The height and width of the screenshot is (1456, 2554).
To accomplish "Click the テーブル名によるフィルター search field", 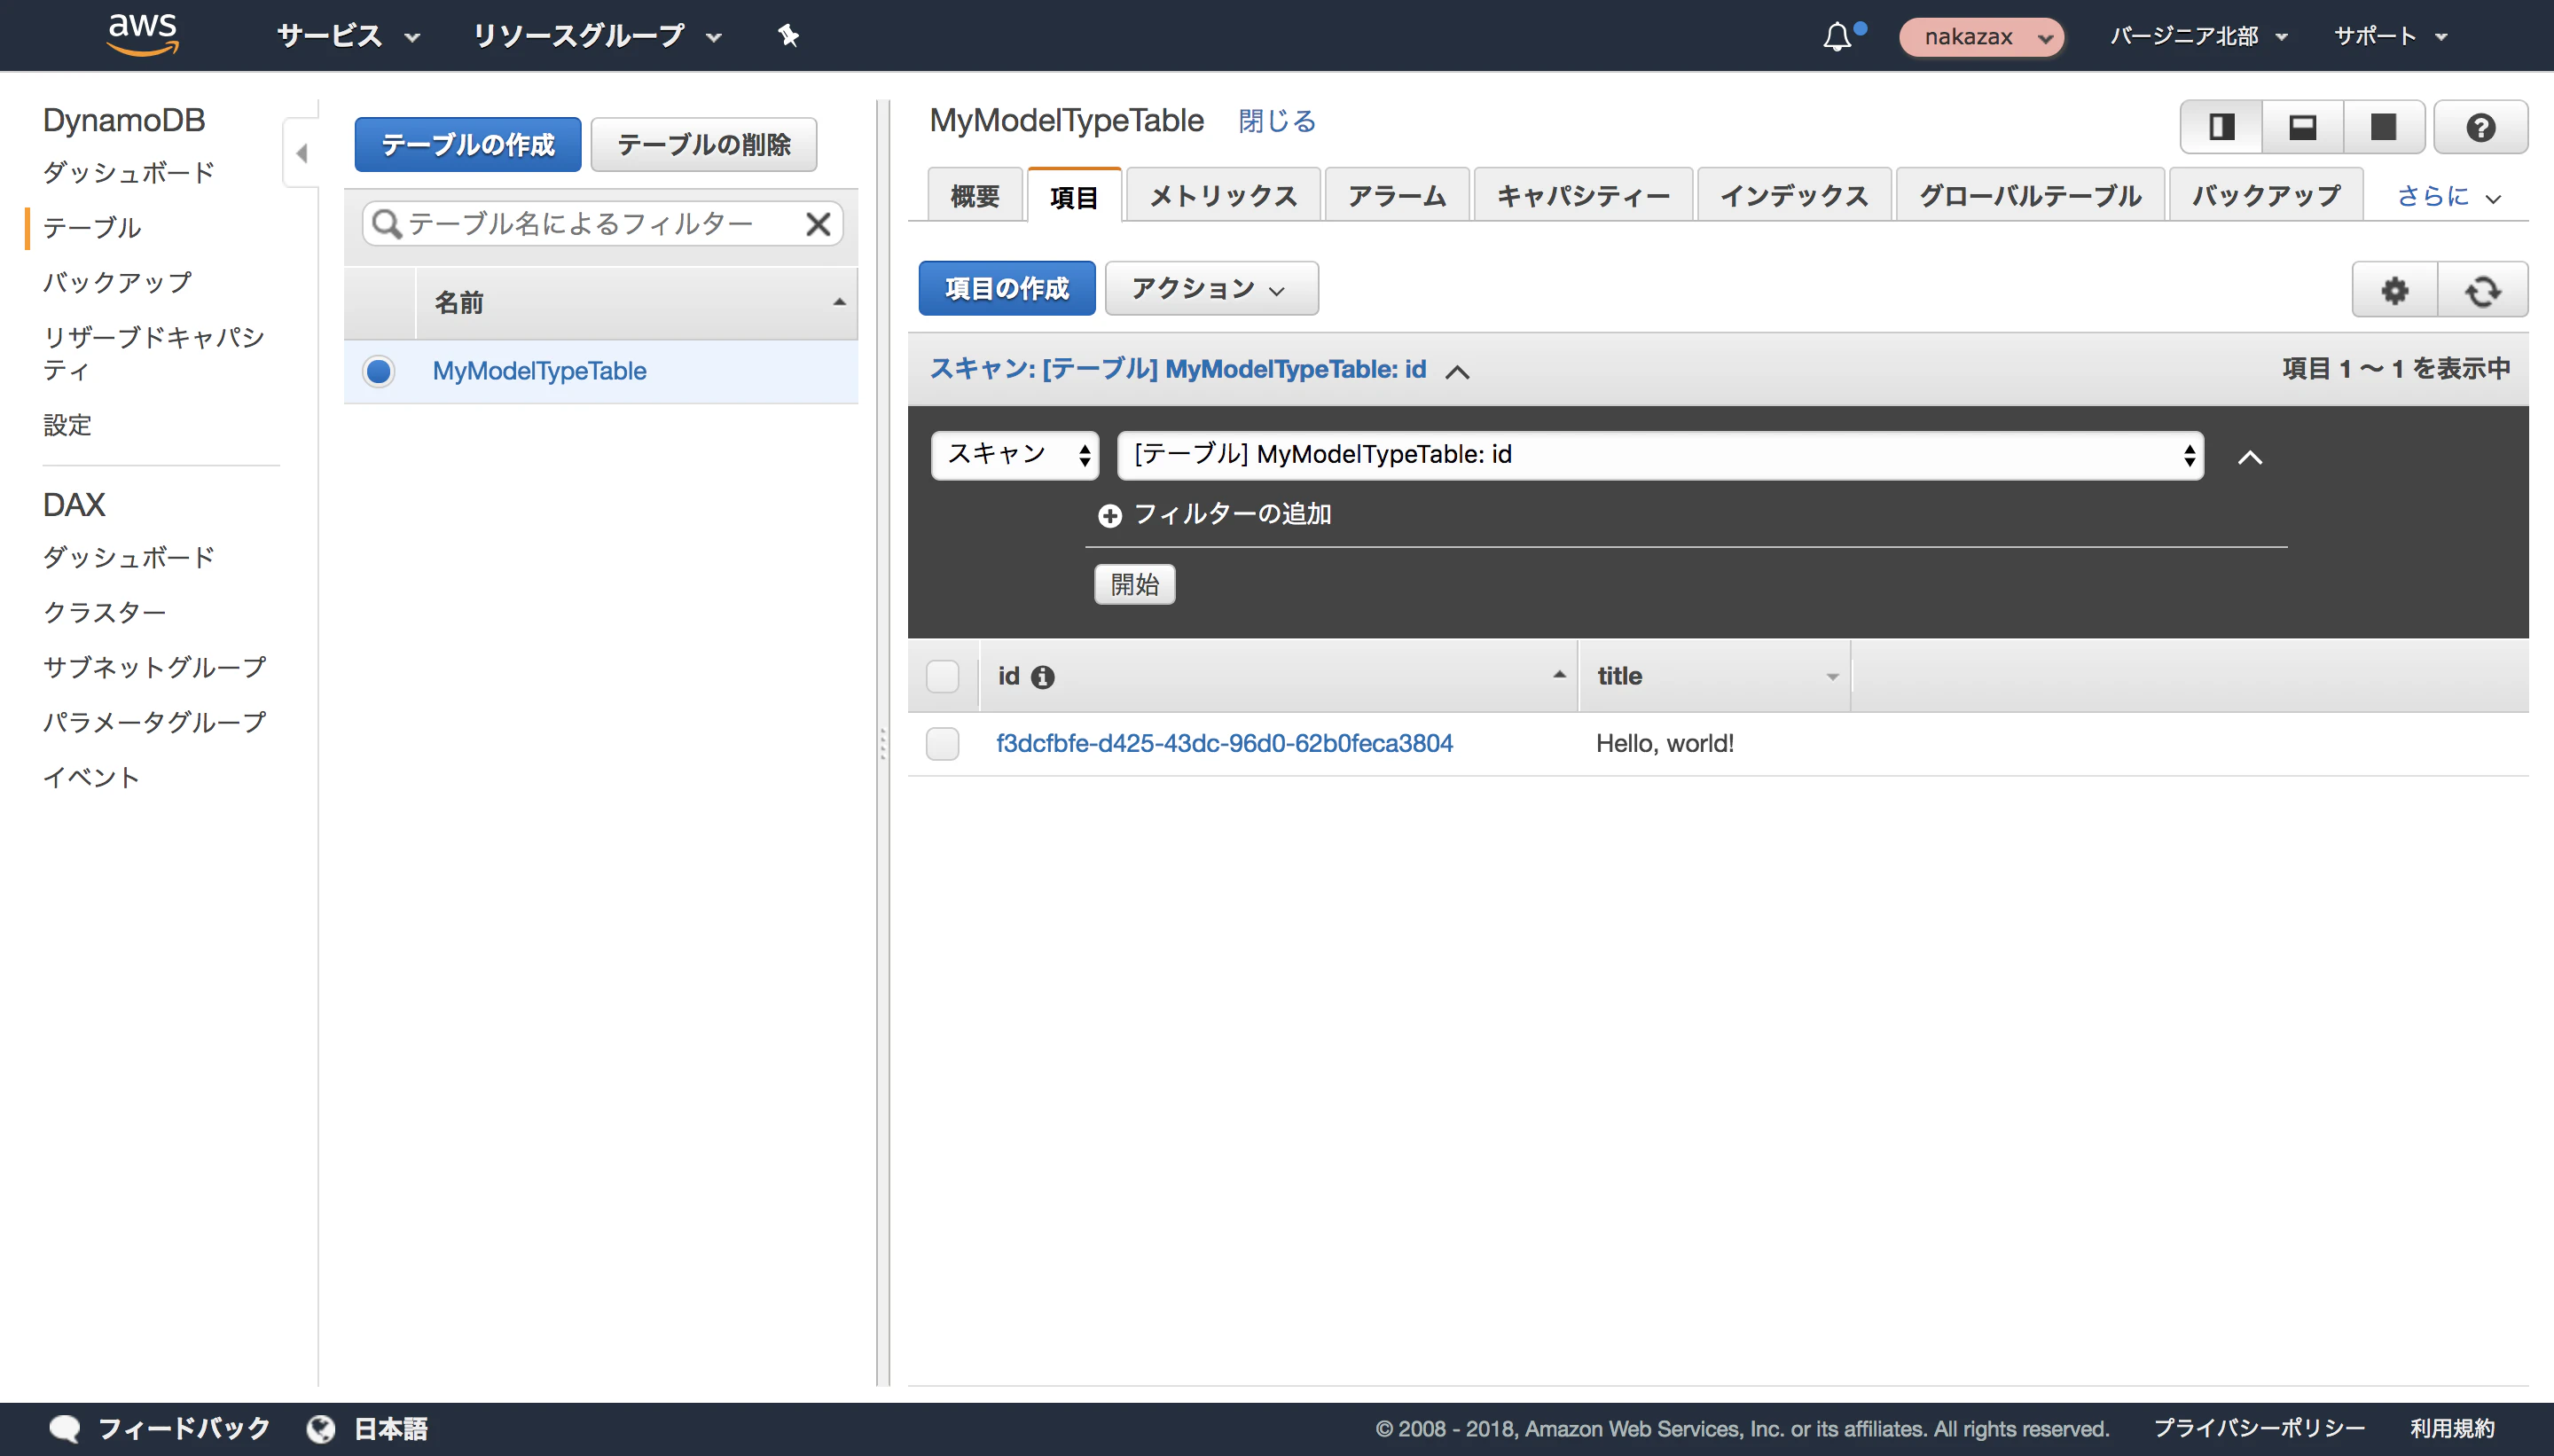I will click(602, 224).
